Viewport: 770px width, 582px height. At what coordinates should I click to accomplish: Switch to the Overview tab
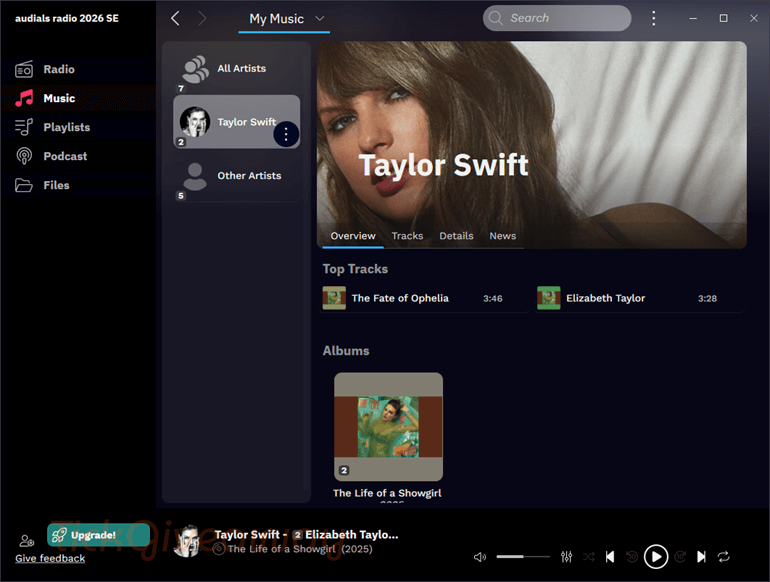tap(353, 236)
